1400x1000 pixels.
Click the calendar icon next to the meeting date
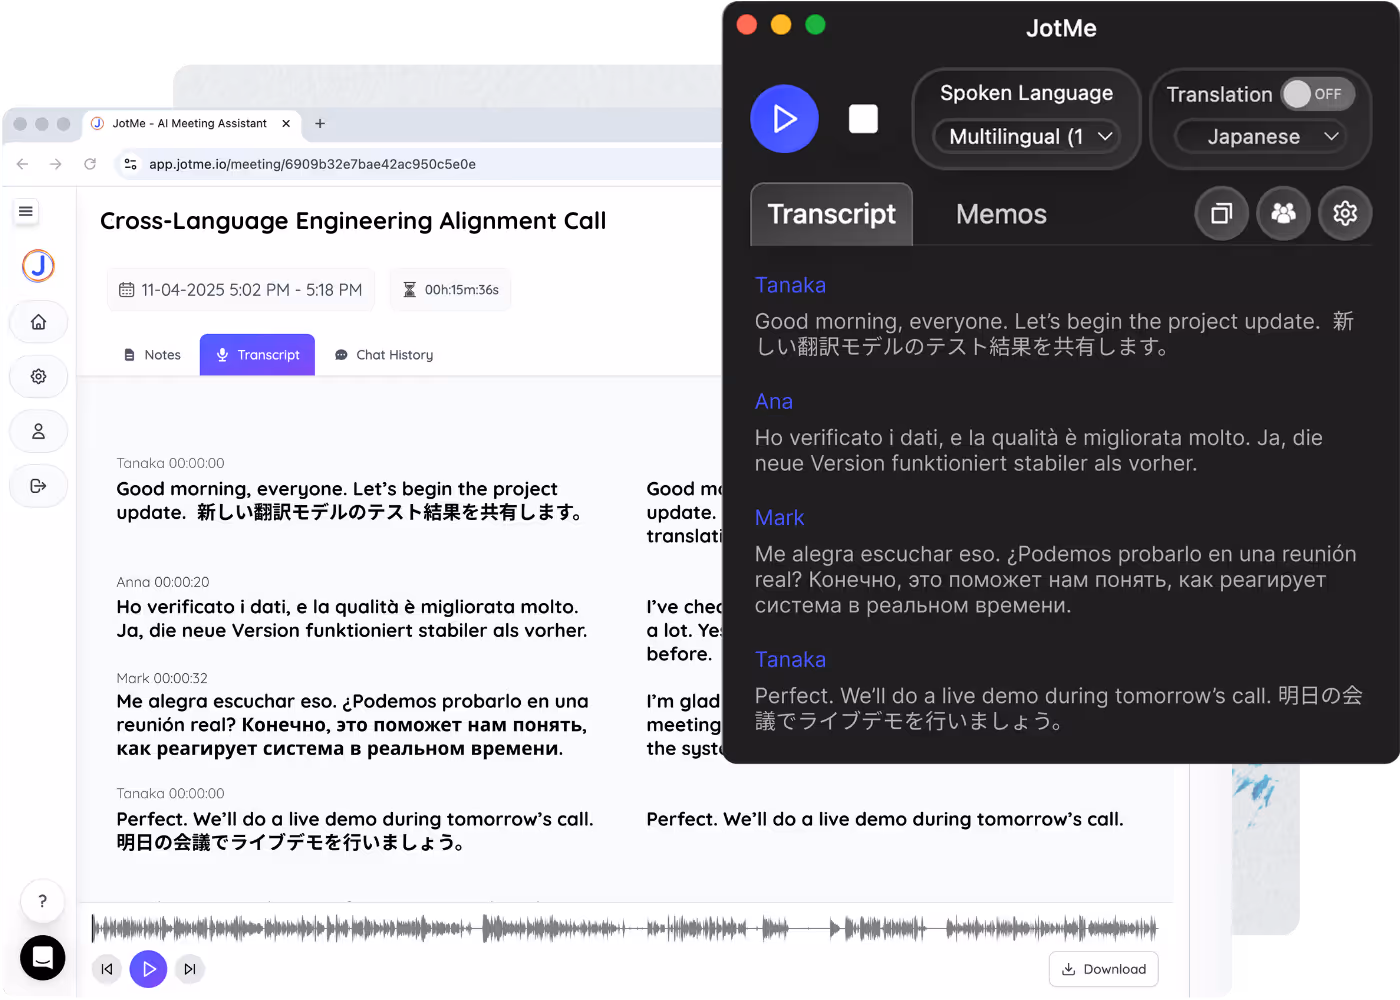click(127, 288)
